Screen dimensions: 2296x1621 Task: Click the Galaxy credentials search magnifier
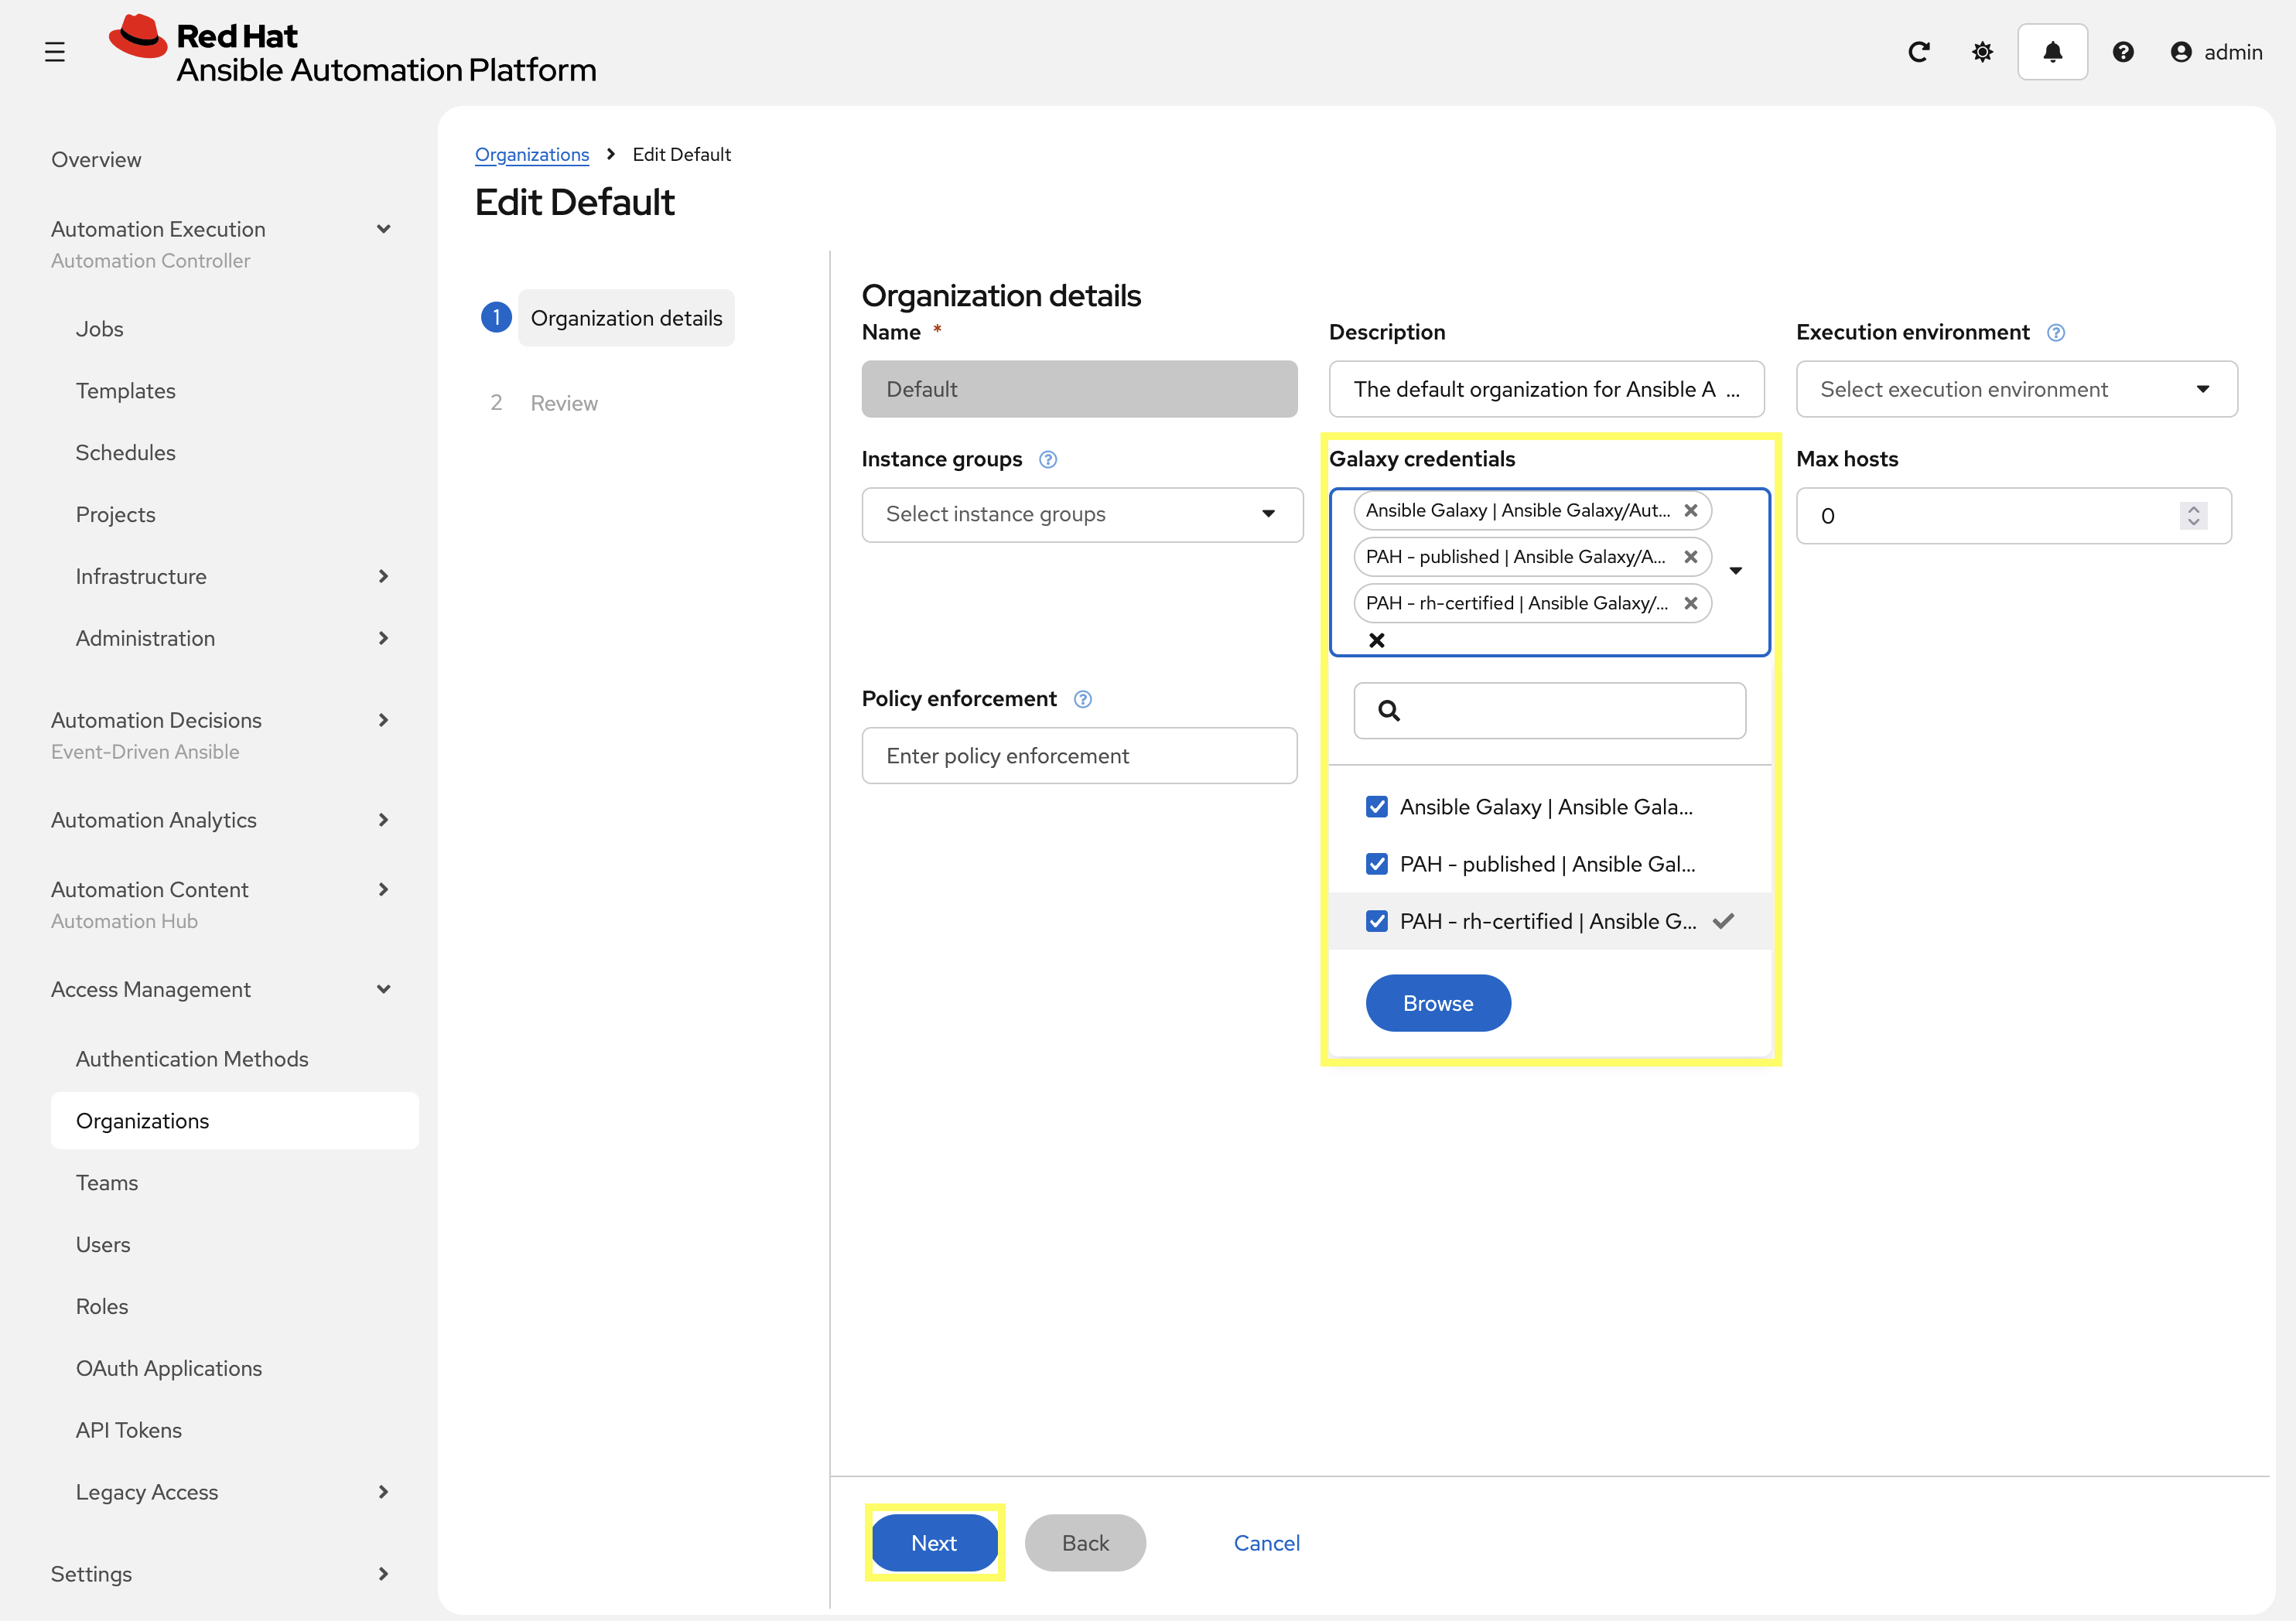[x=1390, y=711]
